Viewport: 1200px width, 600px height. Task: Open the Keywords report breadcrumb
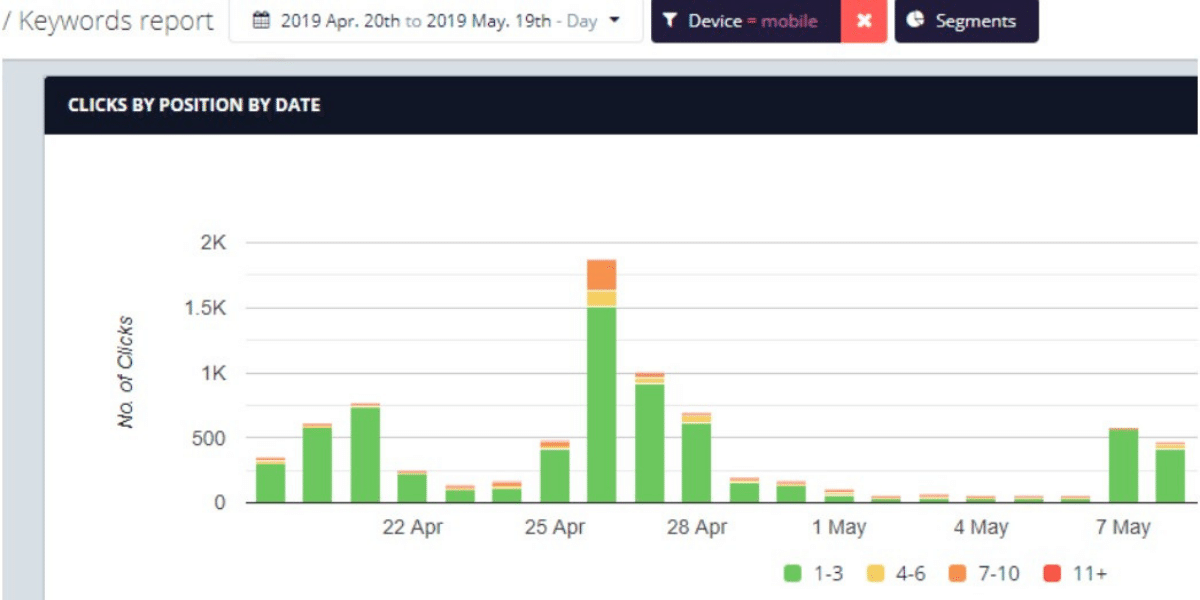[115, 21]
